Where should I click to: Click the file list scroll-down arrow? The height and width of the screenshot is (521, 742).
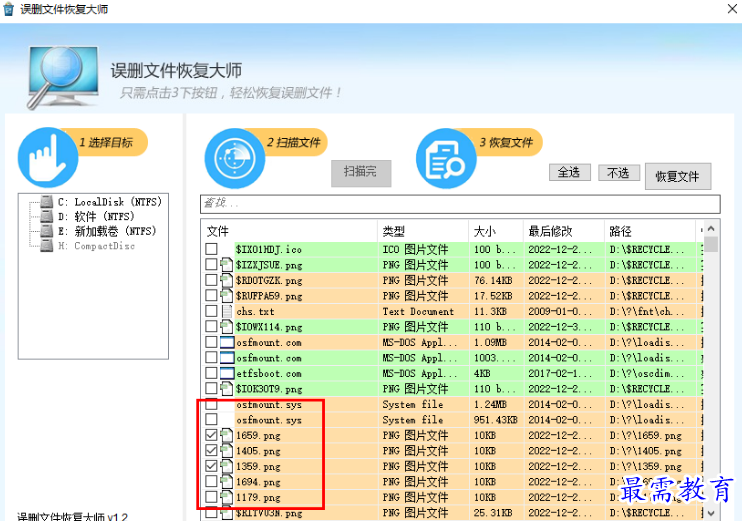click(x=711, y=513)
